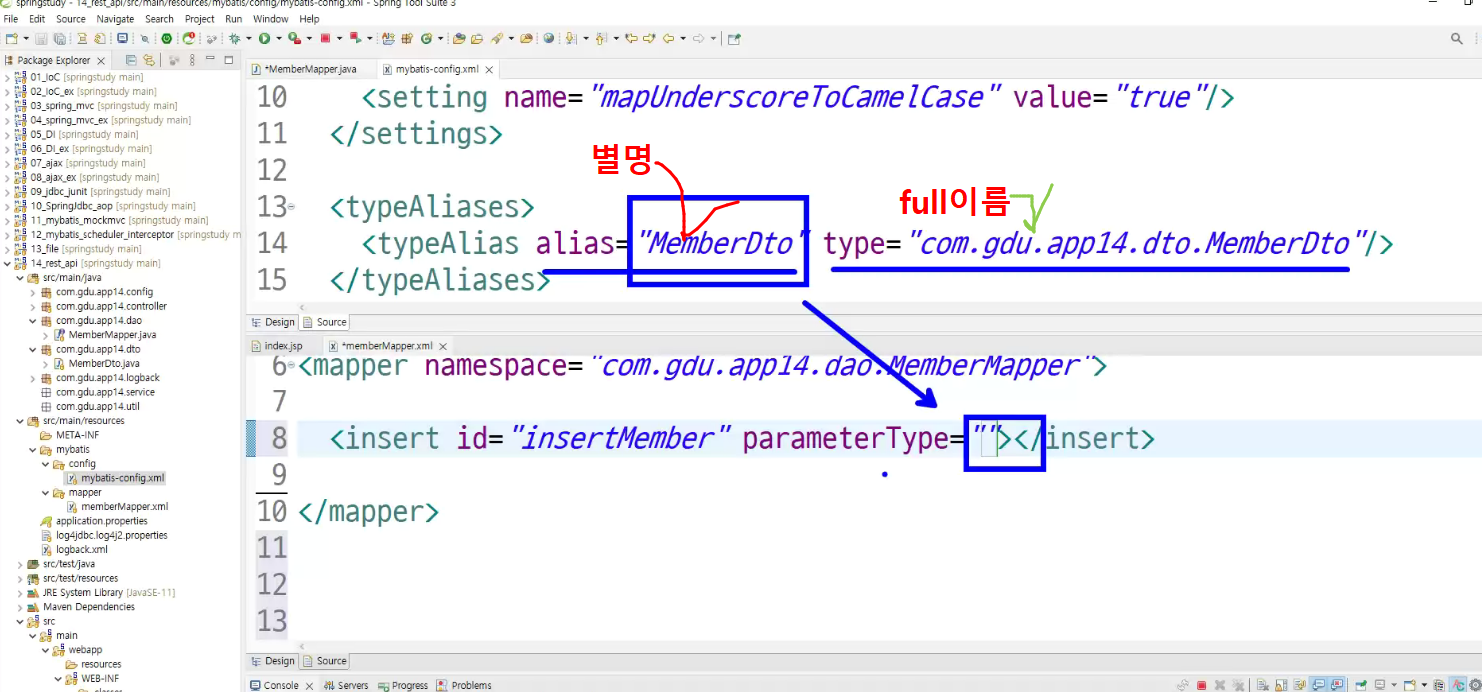Expand the Maven Dependencies node
The image size is (1482, 692).
[x=21, y=607]
